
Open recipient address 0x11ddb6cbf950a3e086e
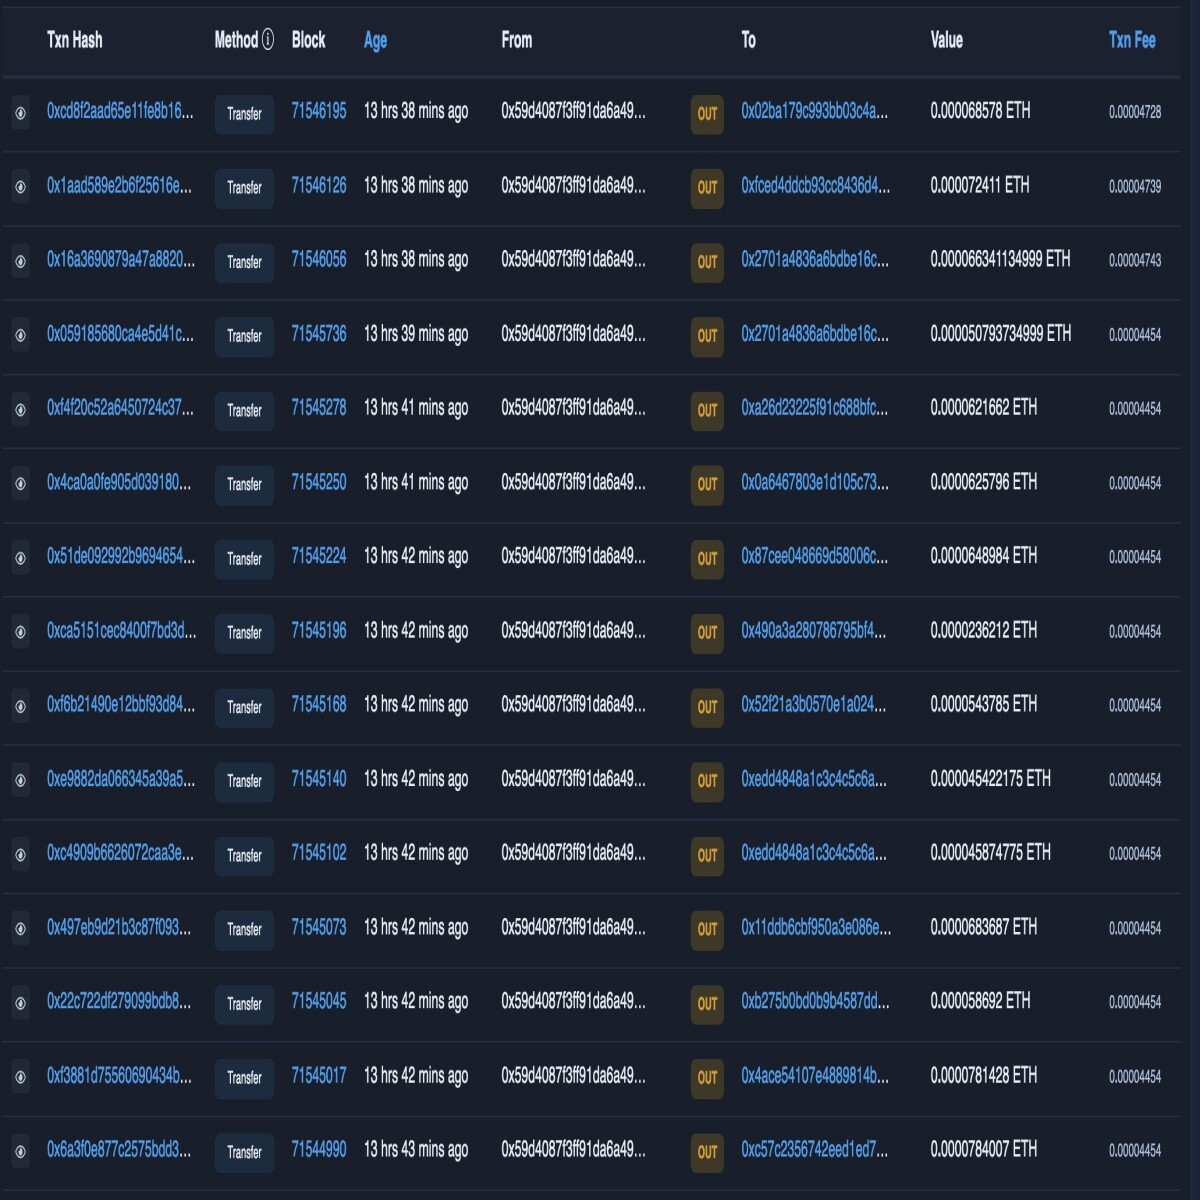[x=816, y=927]
